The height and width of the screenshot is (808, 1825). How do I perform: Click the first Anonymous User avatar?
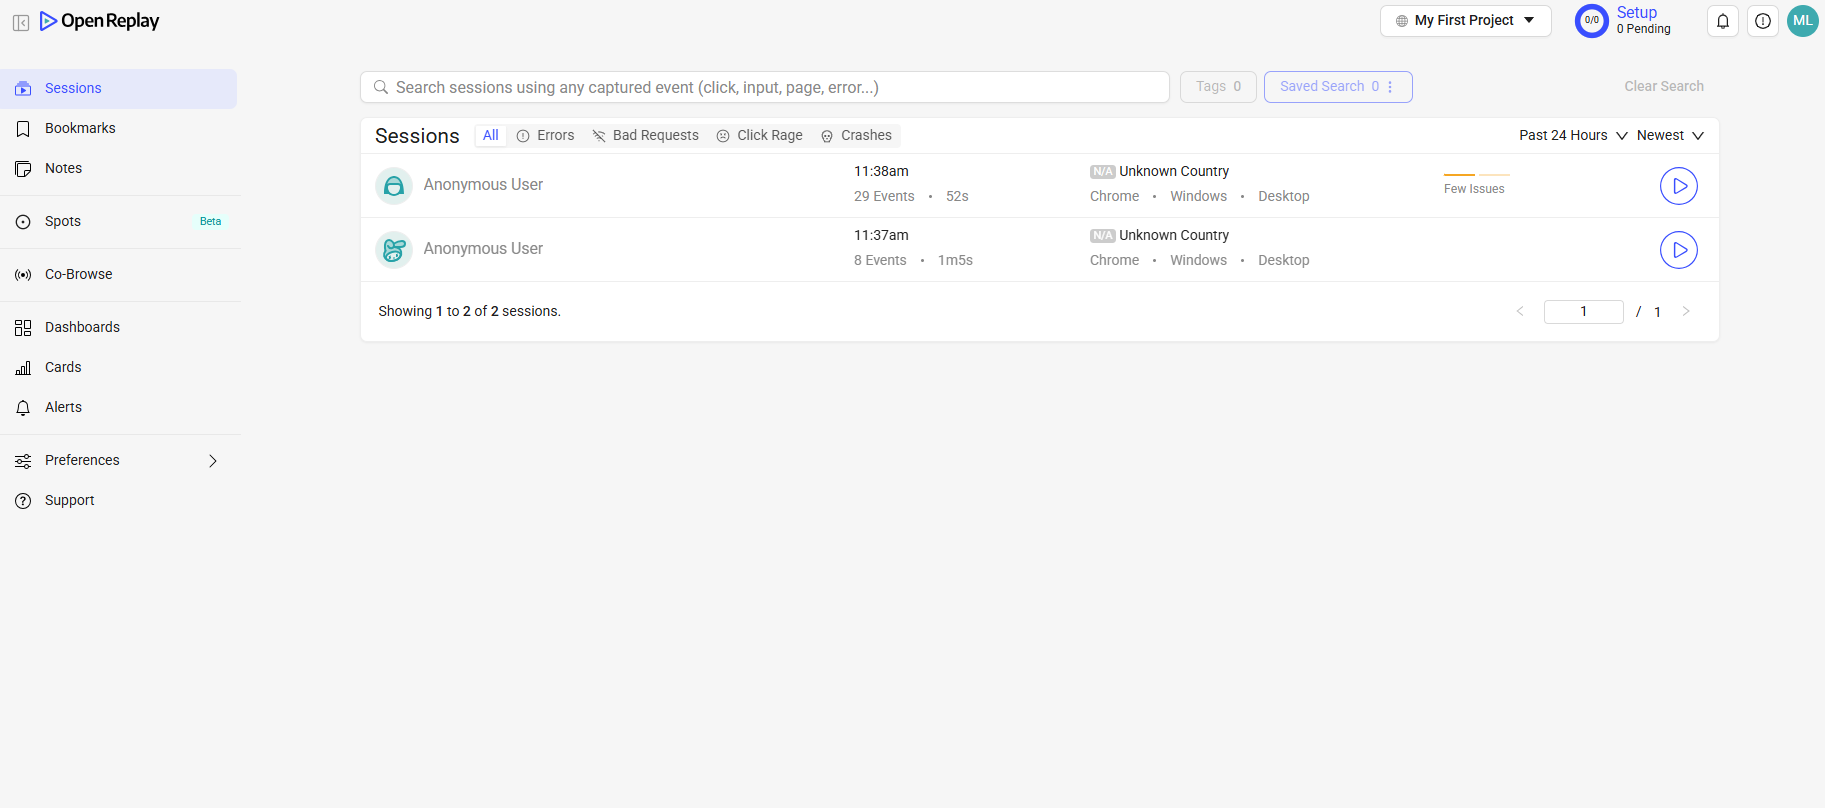[394, 186]
